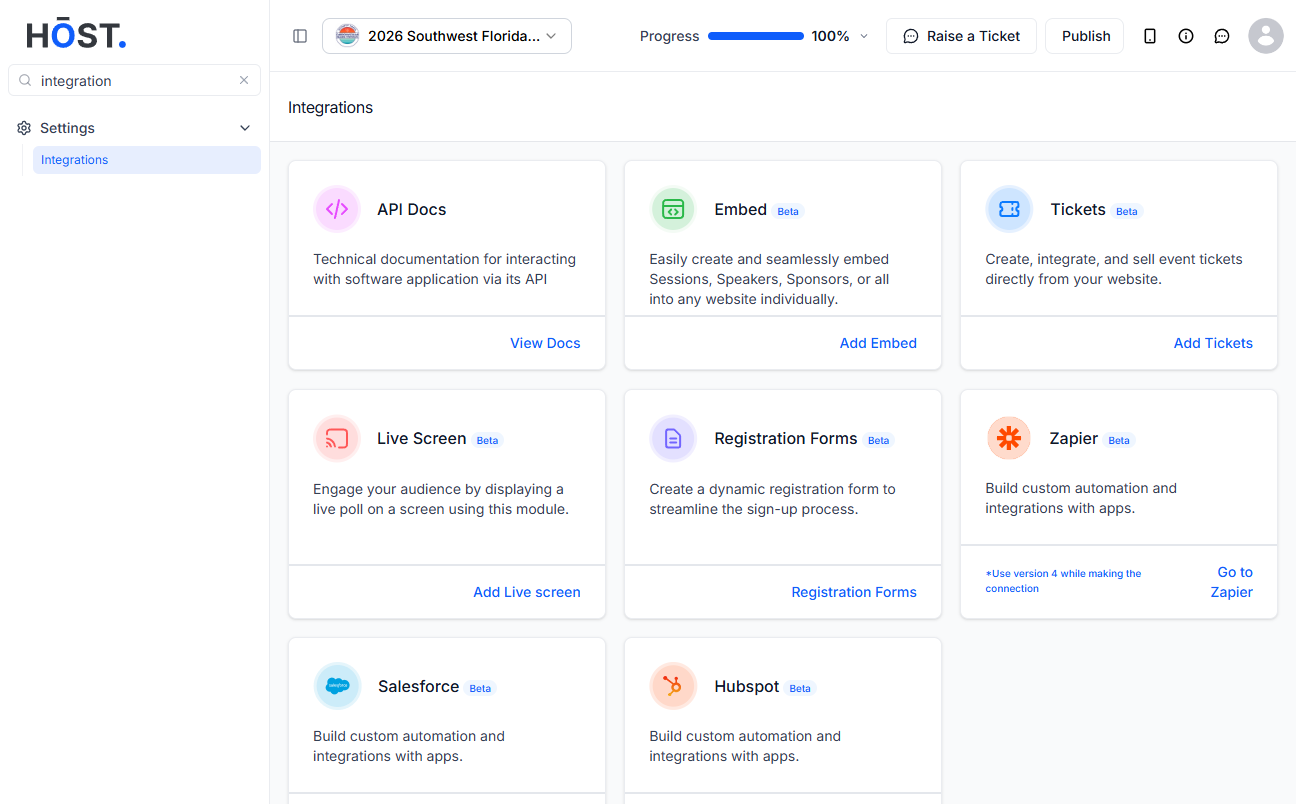This screenshot has width=1296, height=804.
Task: Click the Integrations page heading
Action: click(330, 107)
